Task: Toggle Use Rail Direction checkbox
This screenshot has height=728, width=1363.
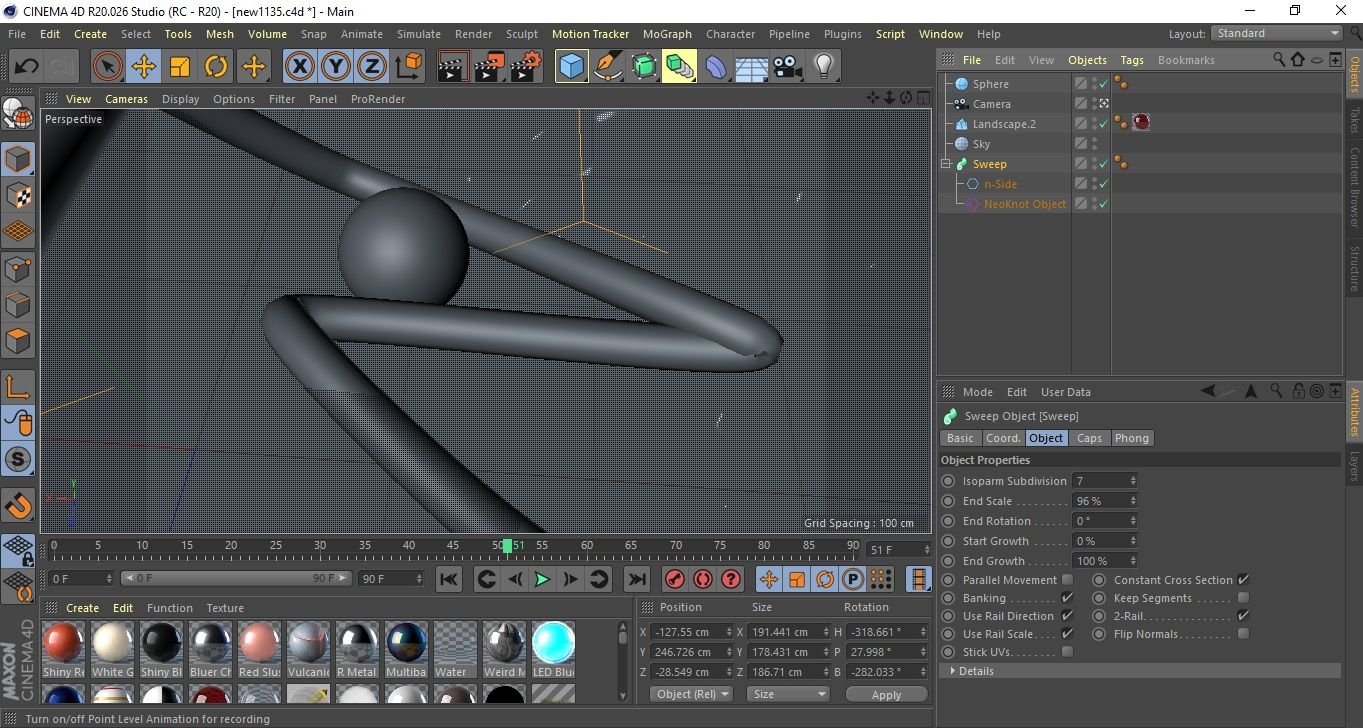Action: coord(1067,616)
